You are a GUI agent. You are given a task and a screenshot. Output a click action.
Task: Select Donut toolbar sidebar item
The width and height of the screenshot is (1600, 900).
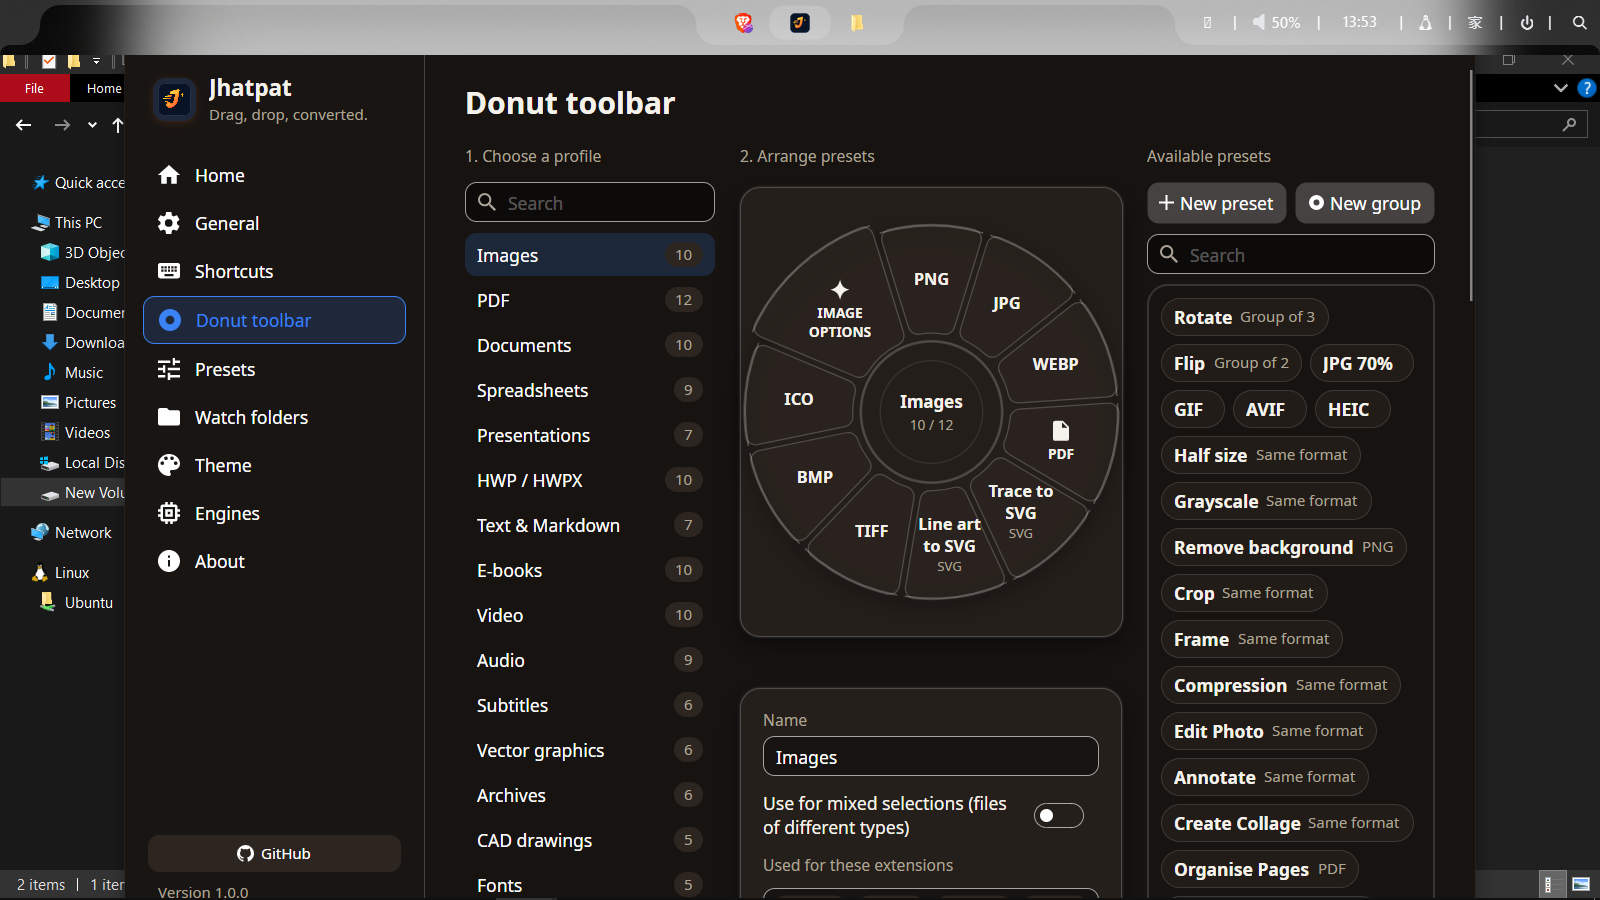pyautogui.click(x=274, y=320)
